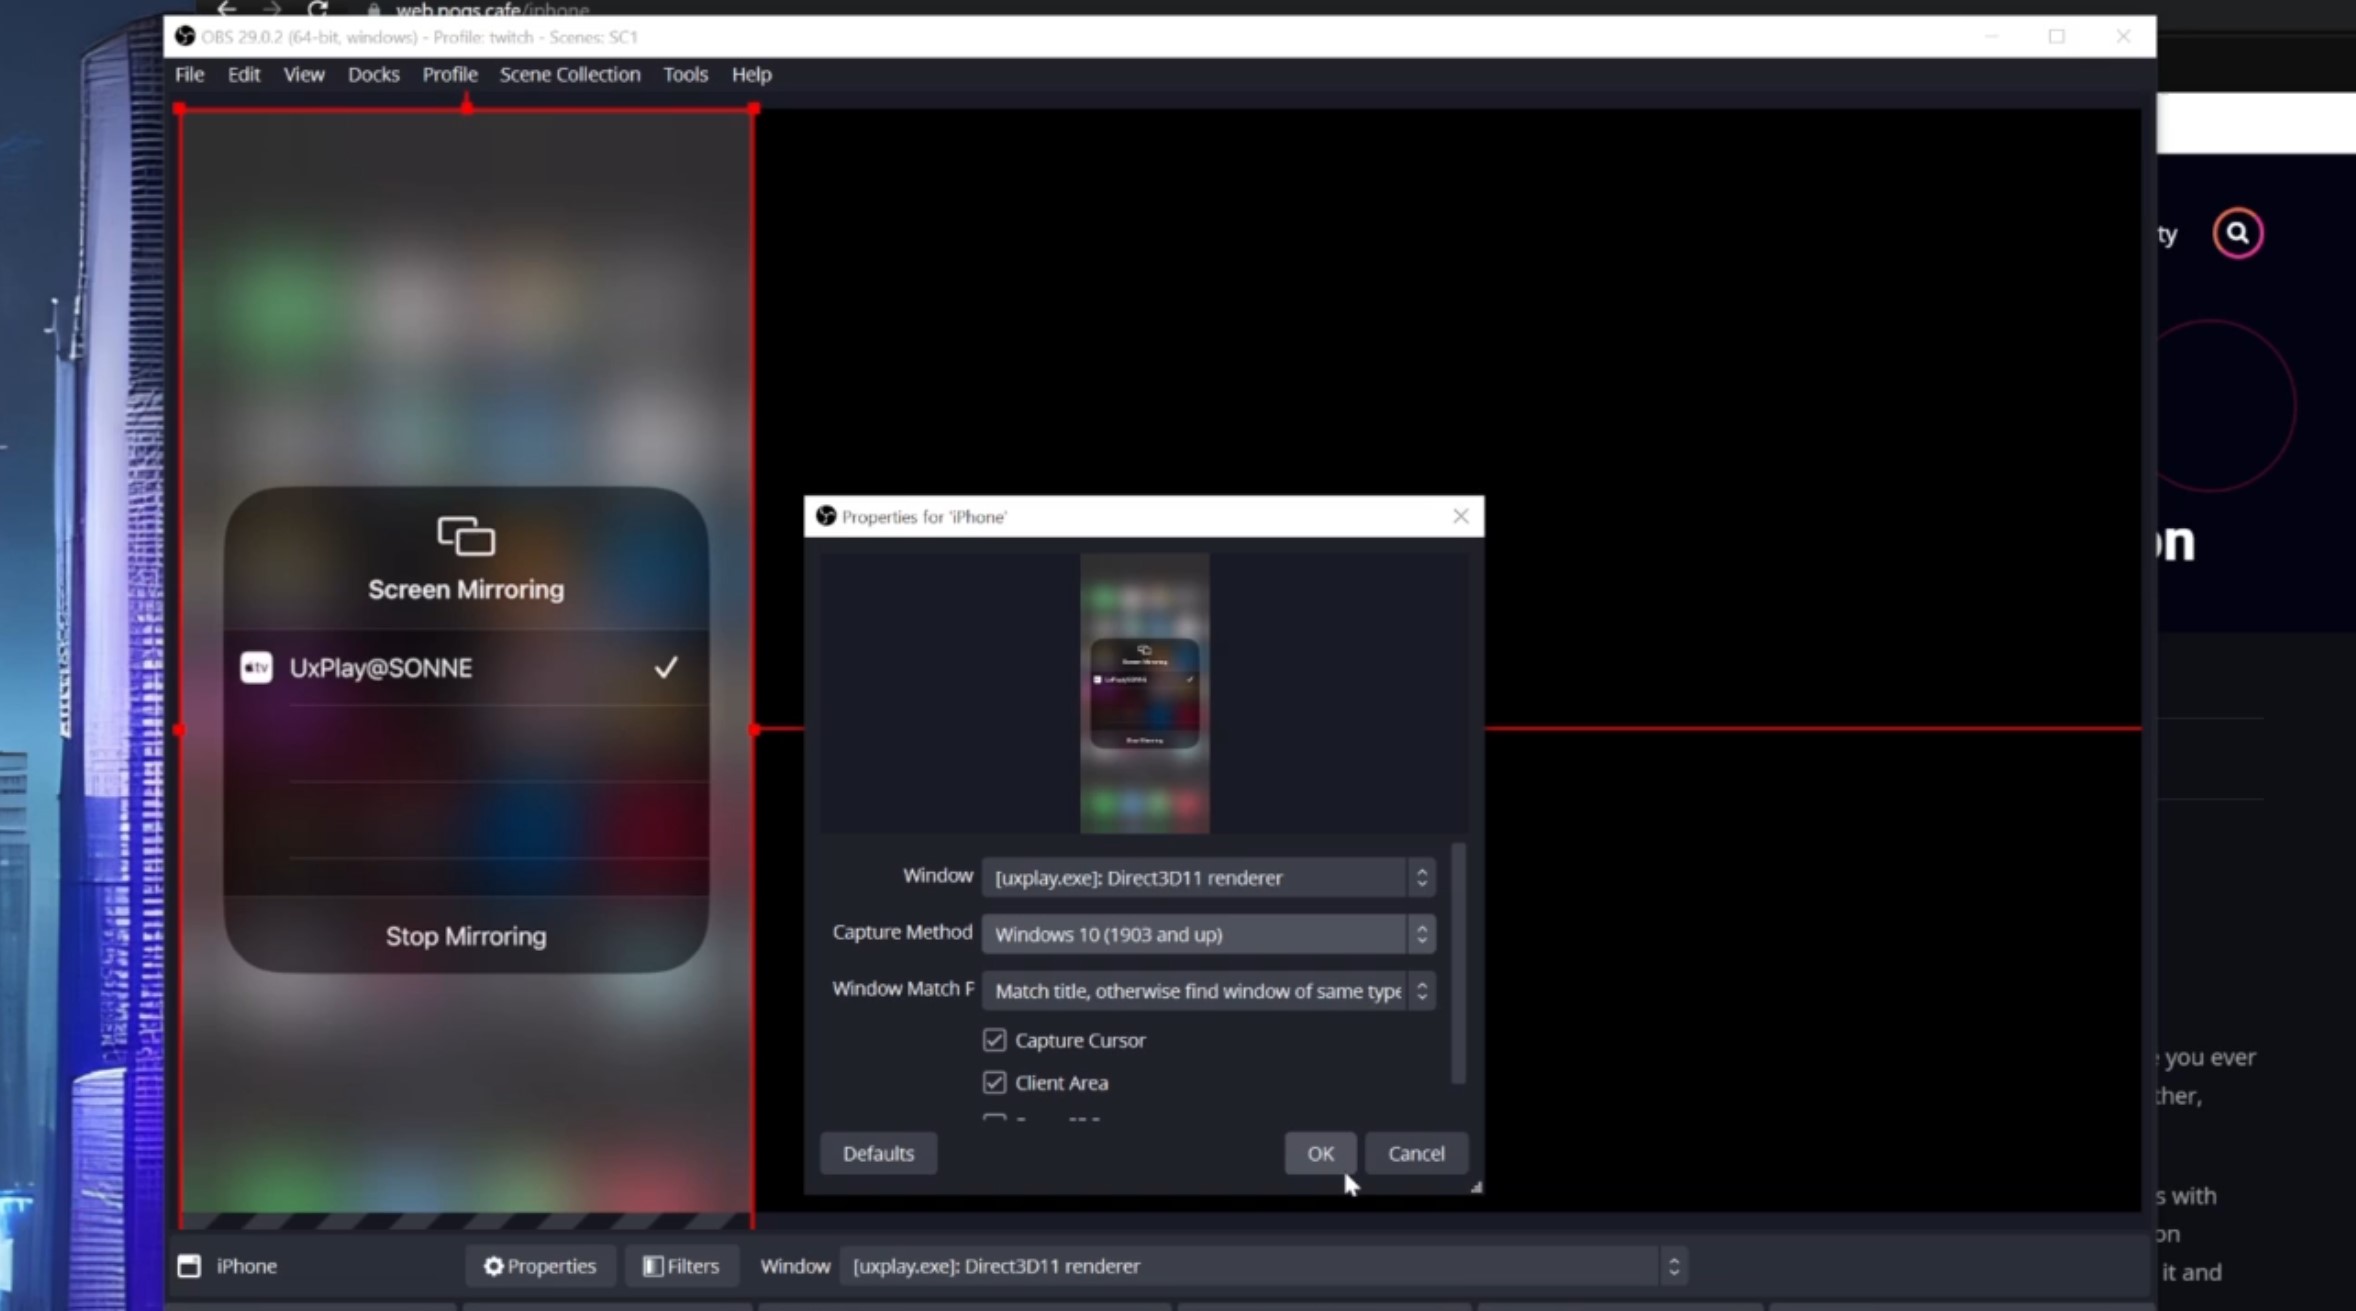Click the Screen Mirroring icon in preview
Viewport: 2356px width, 1311px height.
pos(466,536)
